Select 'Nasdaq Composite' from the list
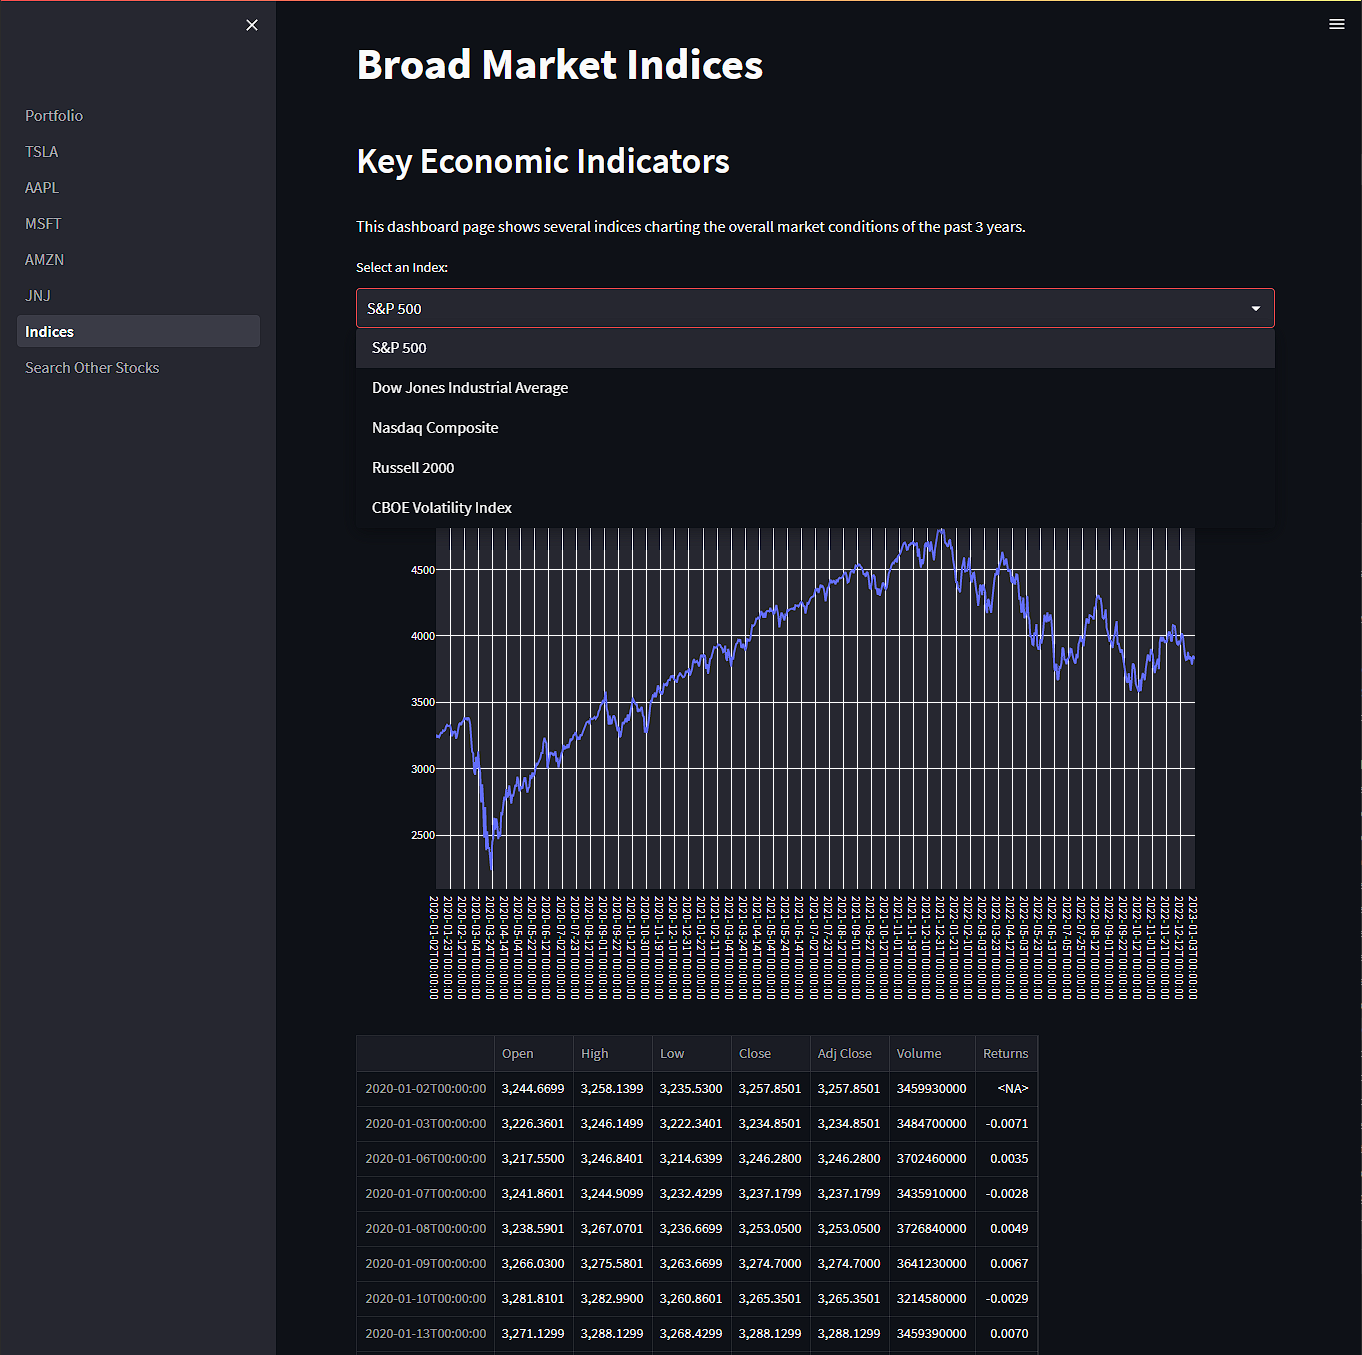This screenshot has height=1355, width=1362. (435, 427)
